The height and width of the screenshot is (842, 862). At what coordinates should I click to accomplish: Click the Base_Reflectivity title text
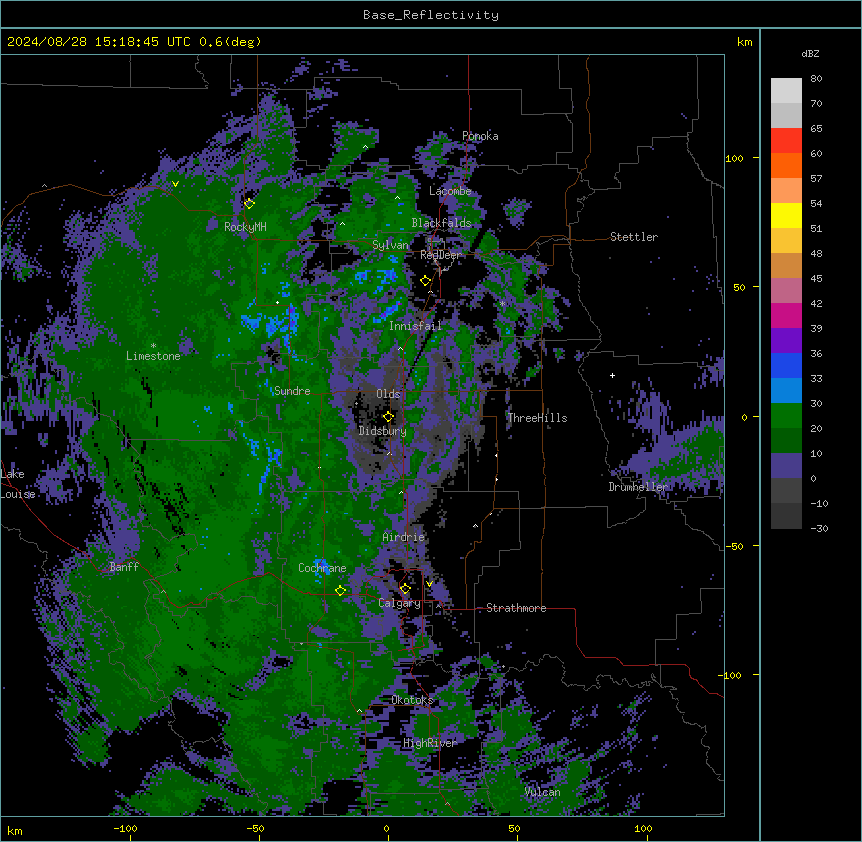point(431,15)
